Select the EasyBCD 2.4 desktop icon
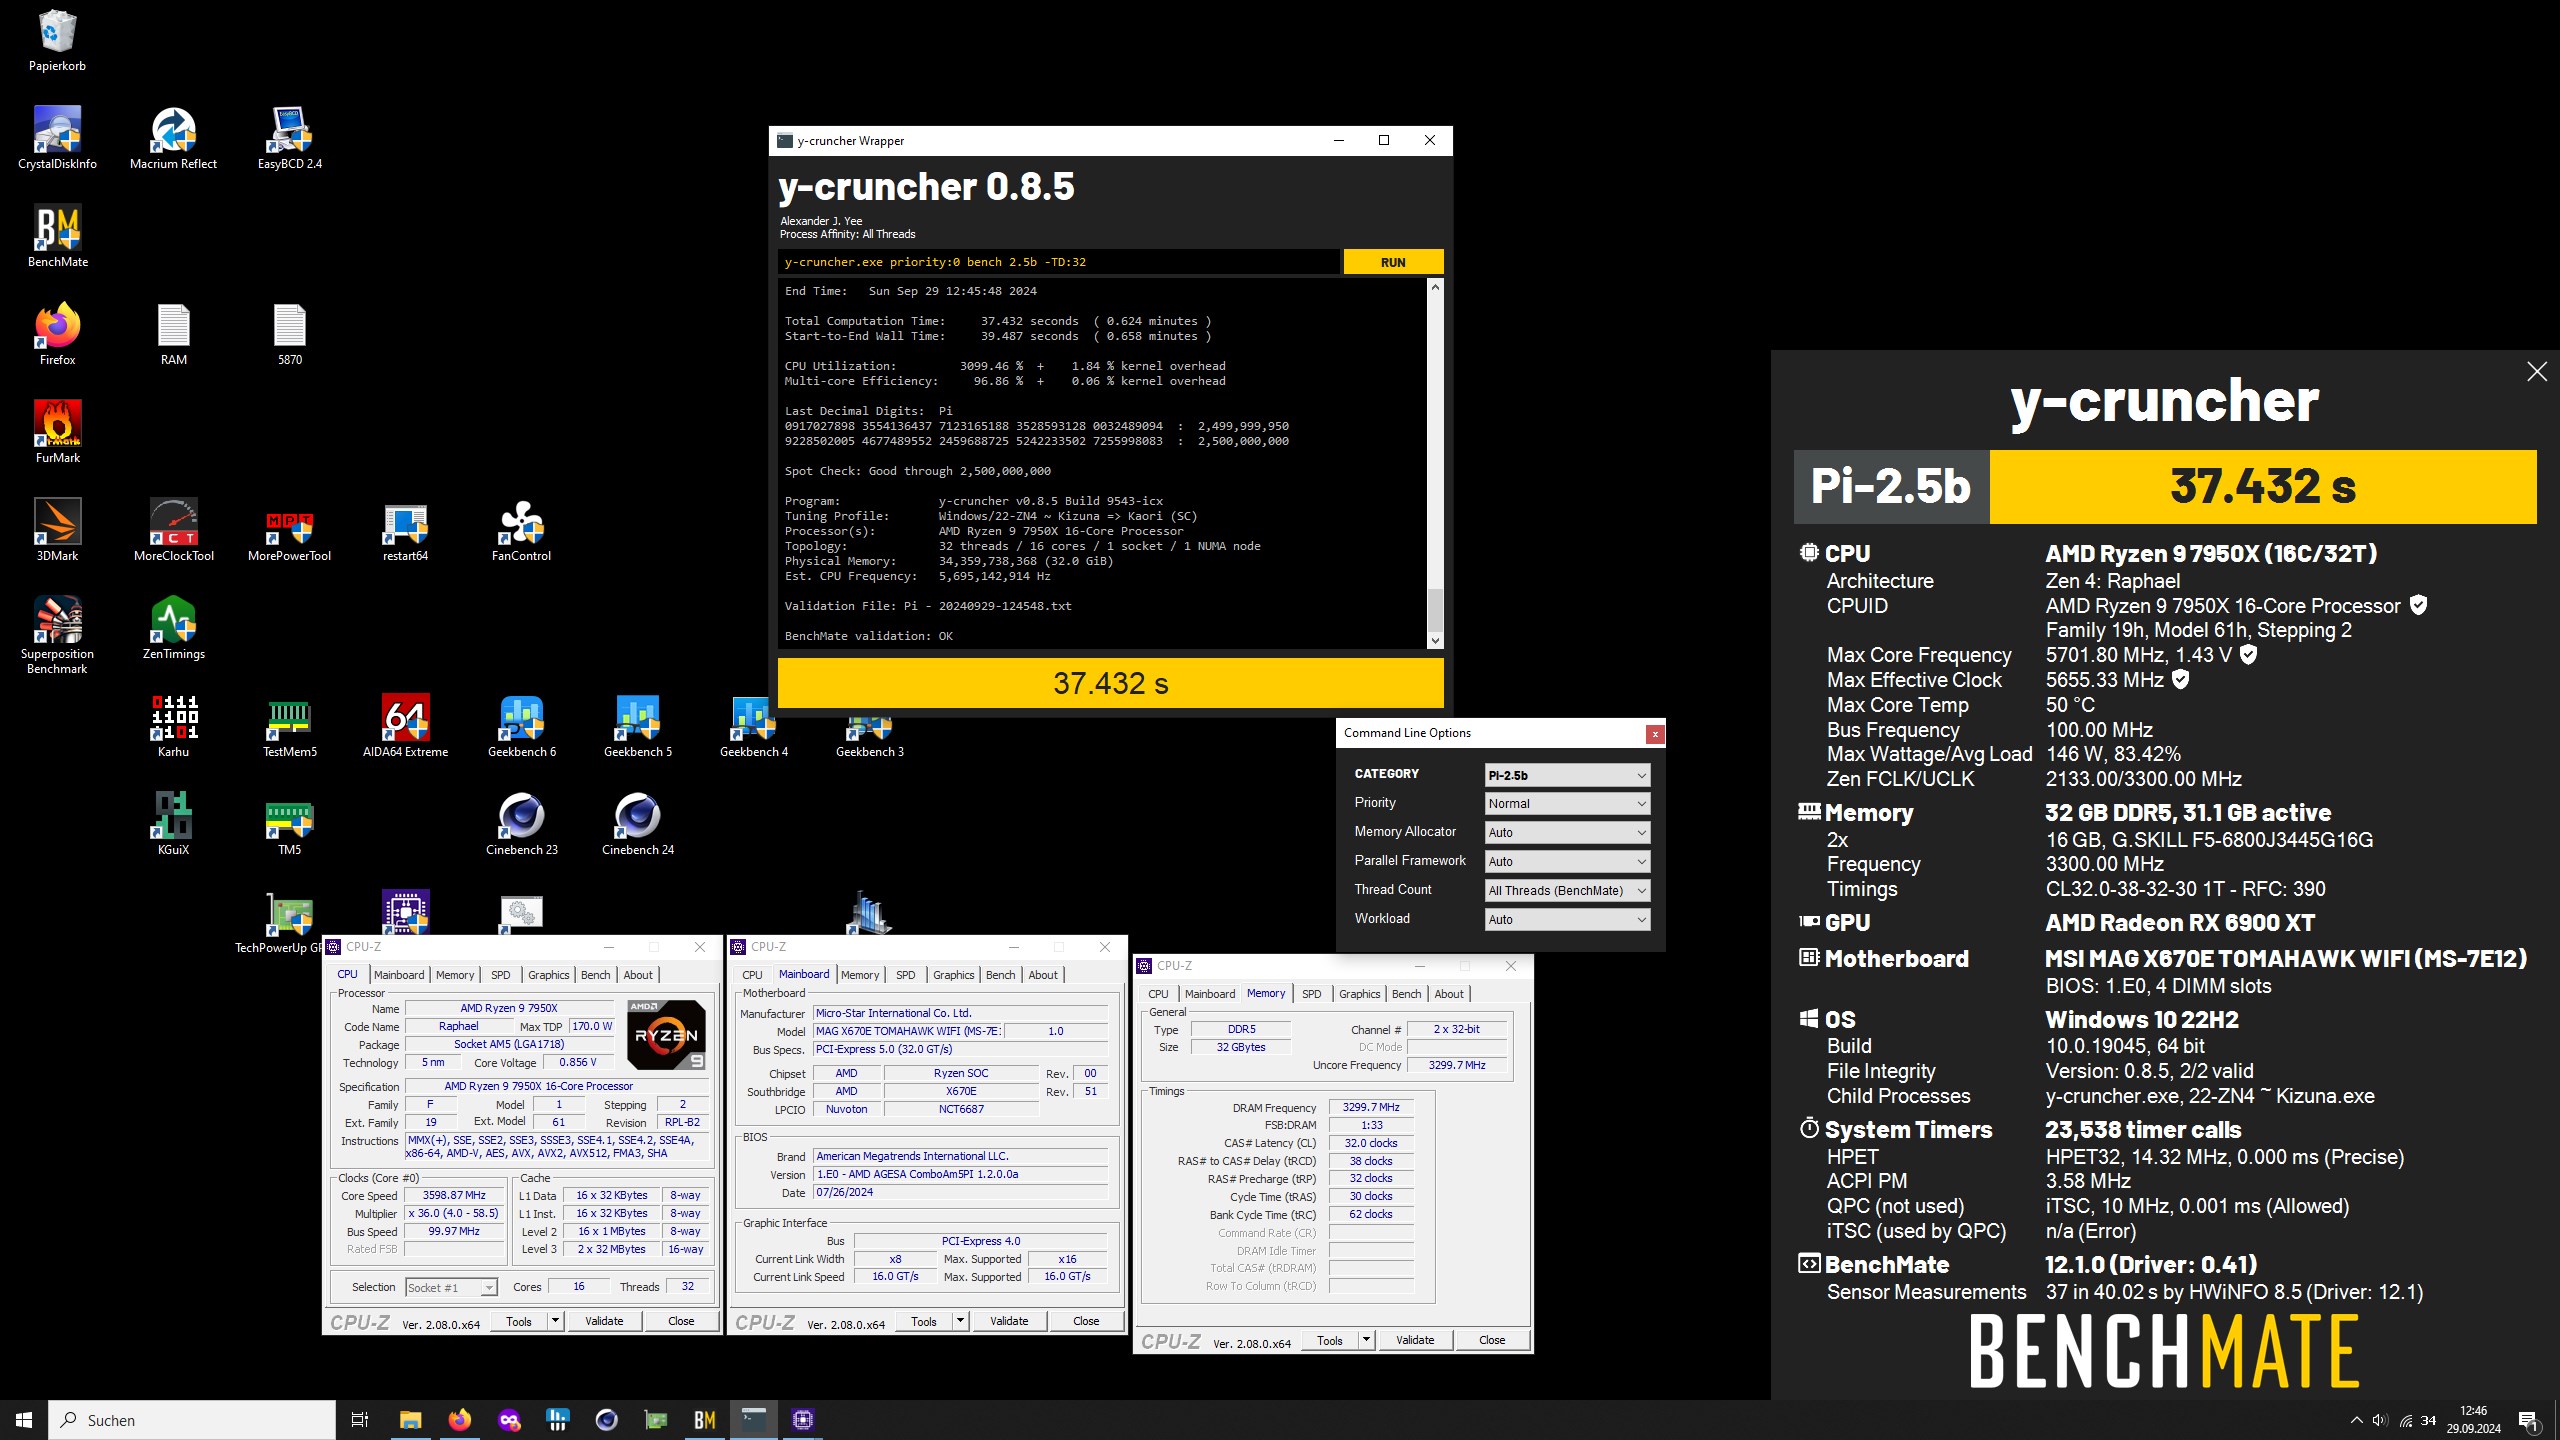2560x1440 pixels. (x=289, y=139)
